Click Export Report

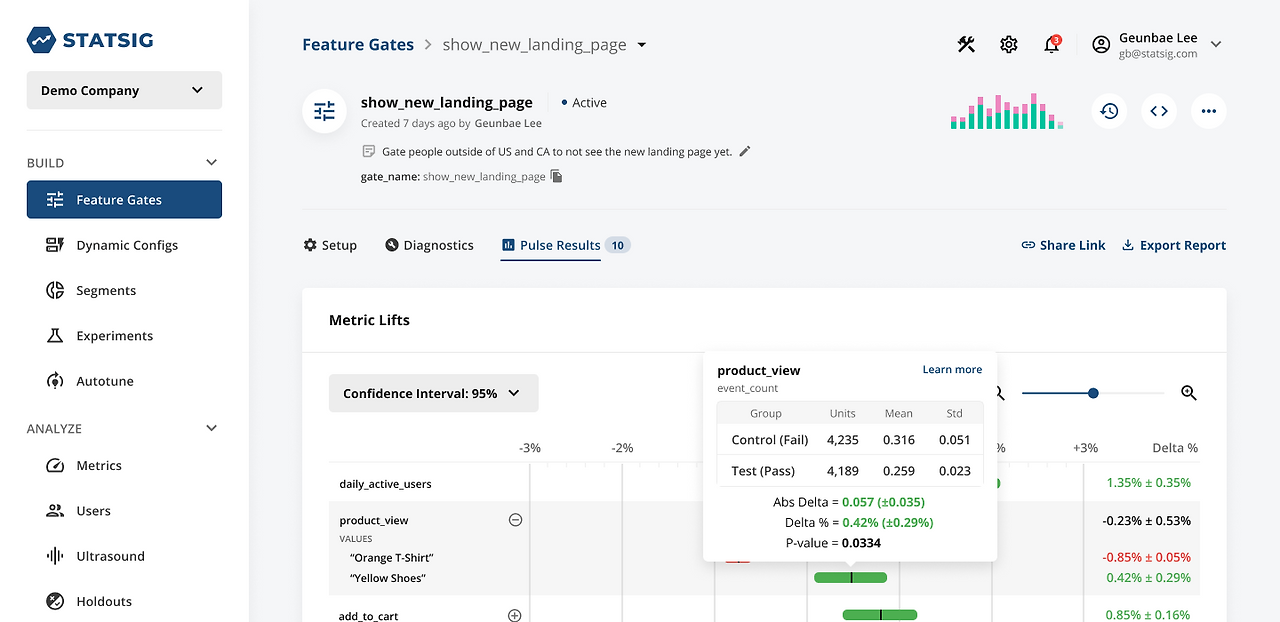pyautogui.click(x=1173, y=245)
